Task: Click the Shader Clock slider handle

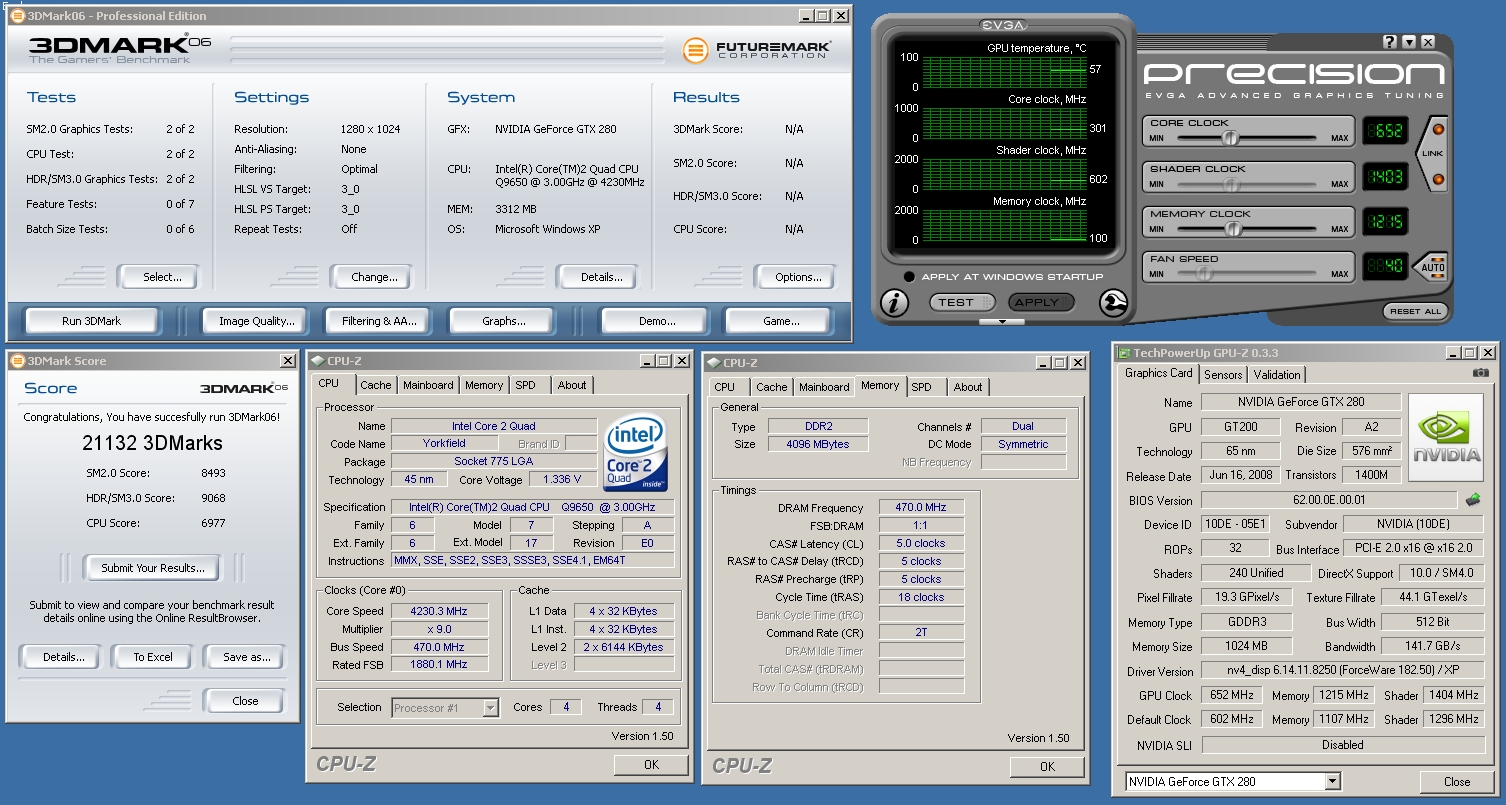Action: pyautogui.click(x=1233, y=184)
